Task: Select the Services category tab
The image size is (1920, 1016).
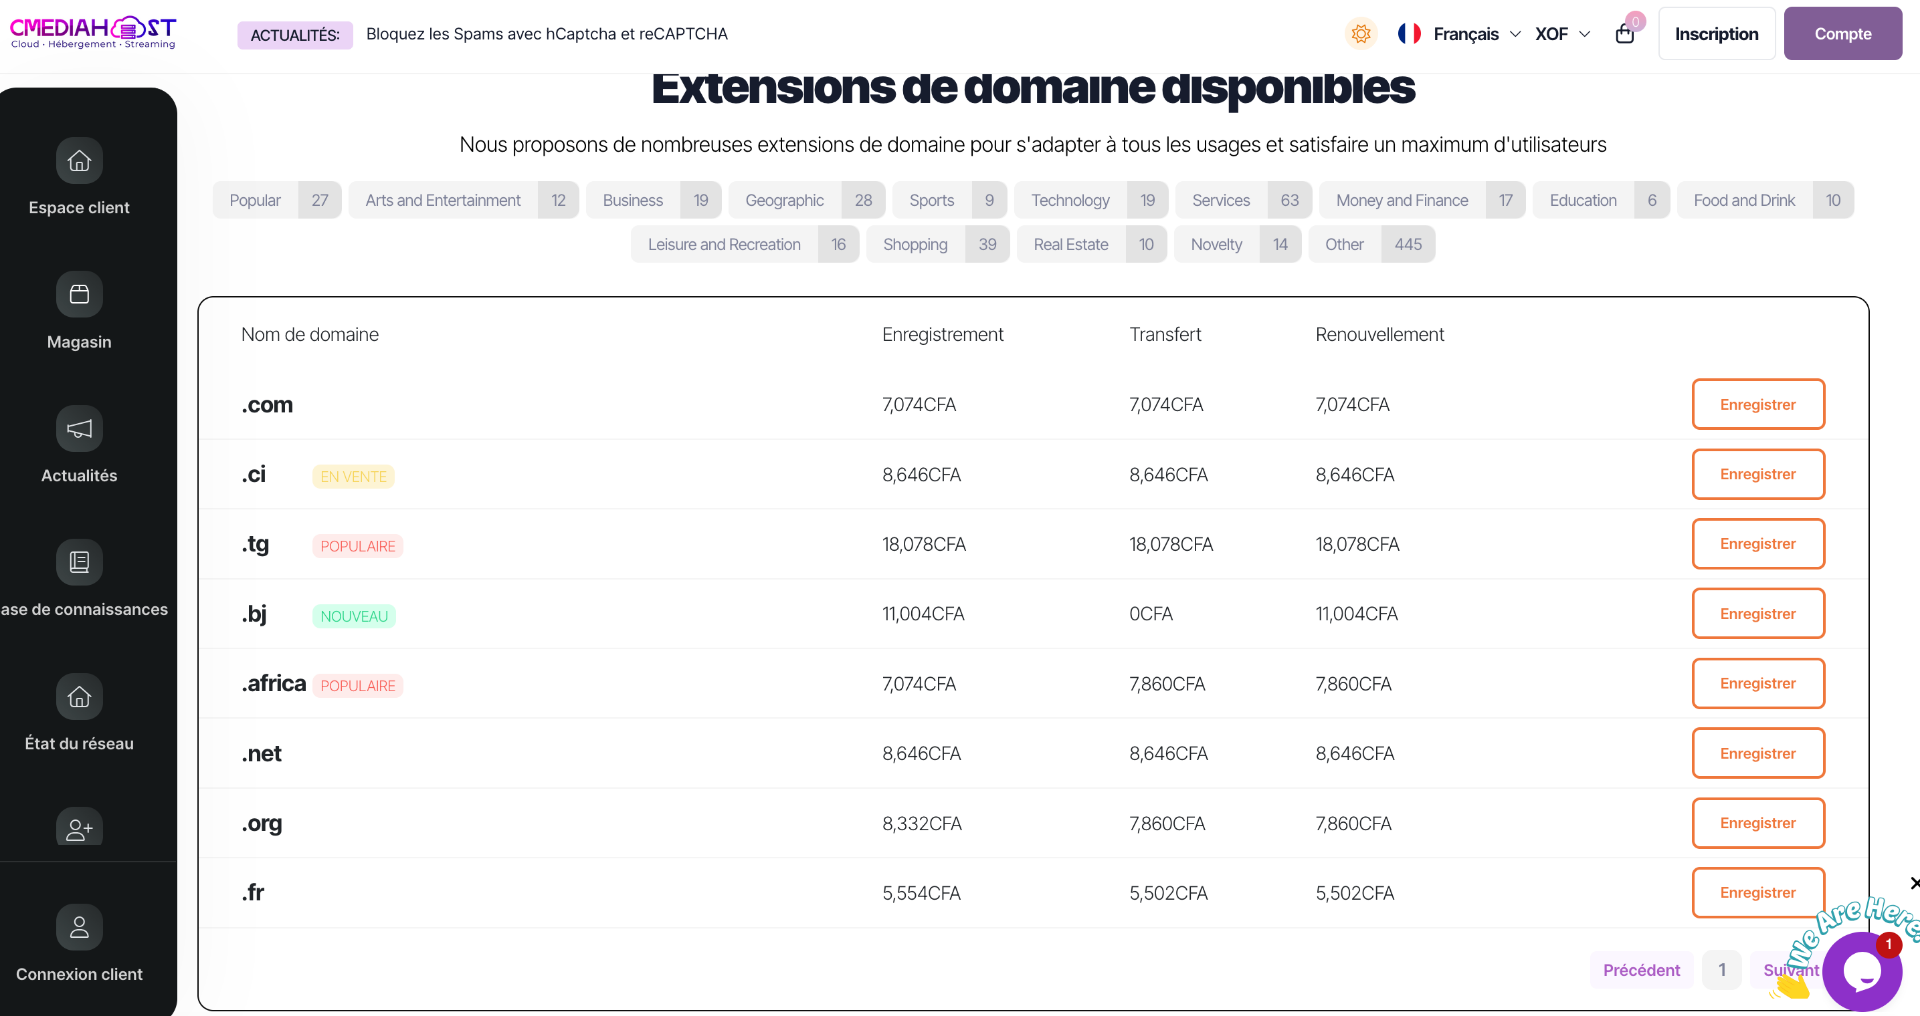Action: [1244, 200]
